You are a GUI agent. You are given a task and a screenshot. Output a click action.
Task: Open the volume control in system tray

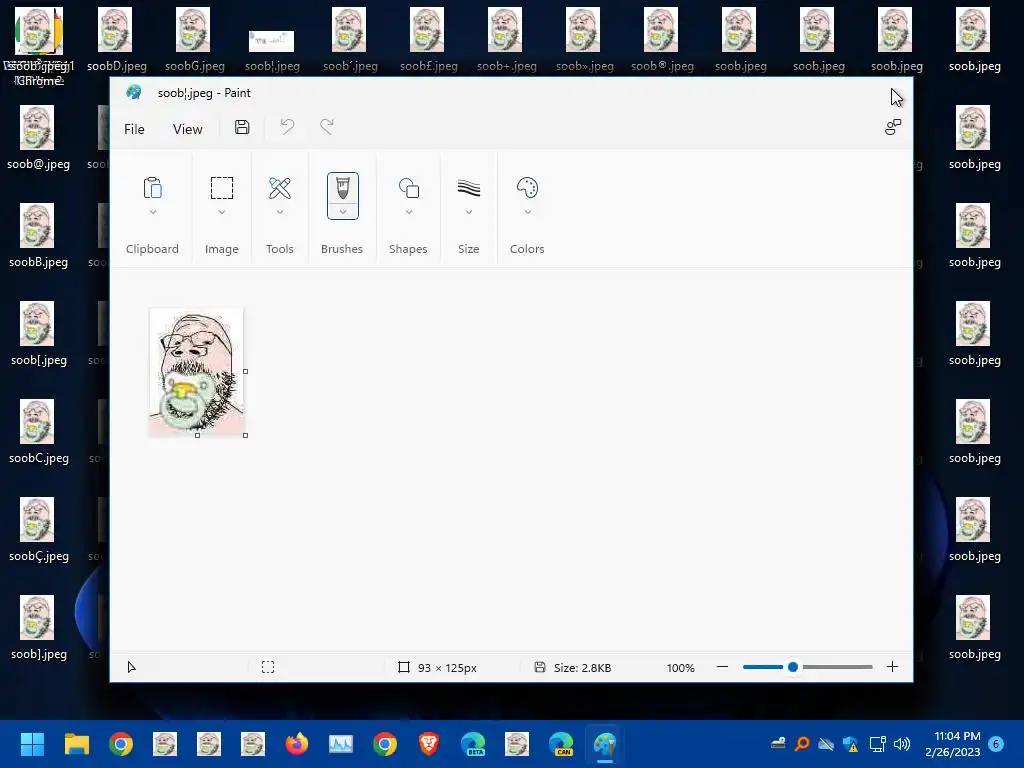(x=902, y=744)
